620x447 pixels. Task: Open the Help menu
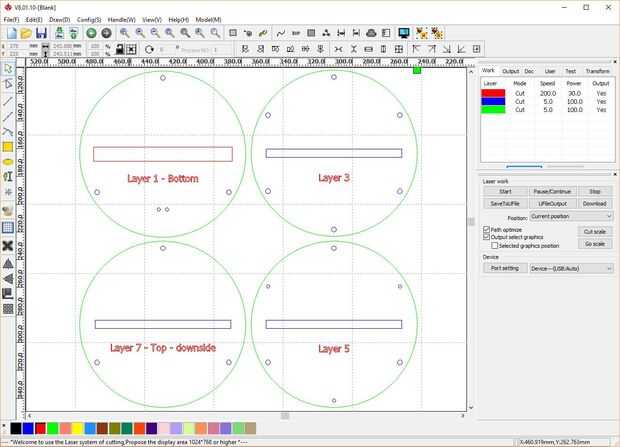178,19
